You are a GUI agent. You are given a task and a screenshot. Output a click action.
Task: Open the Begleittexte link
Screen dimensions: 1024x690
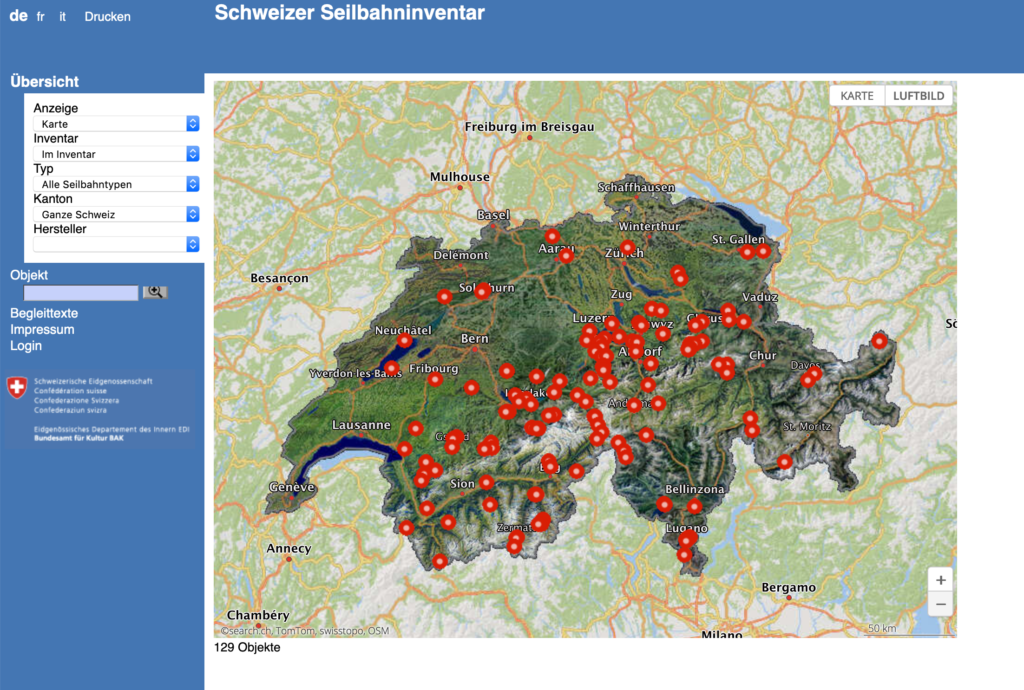[x=44, y=313]
